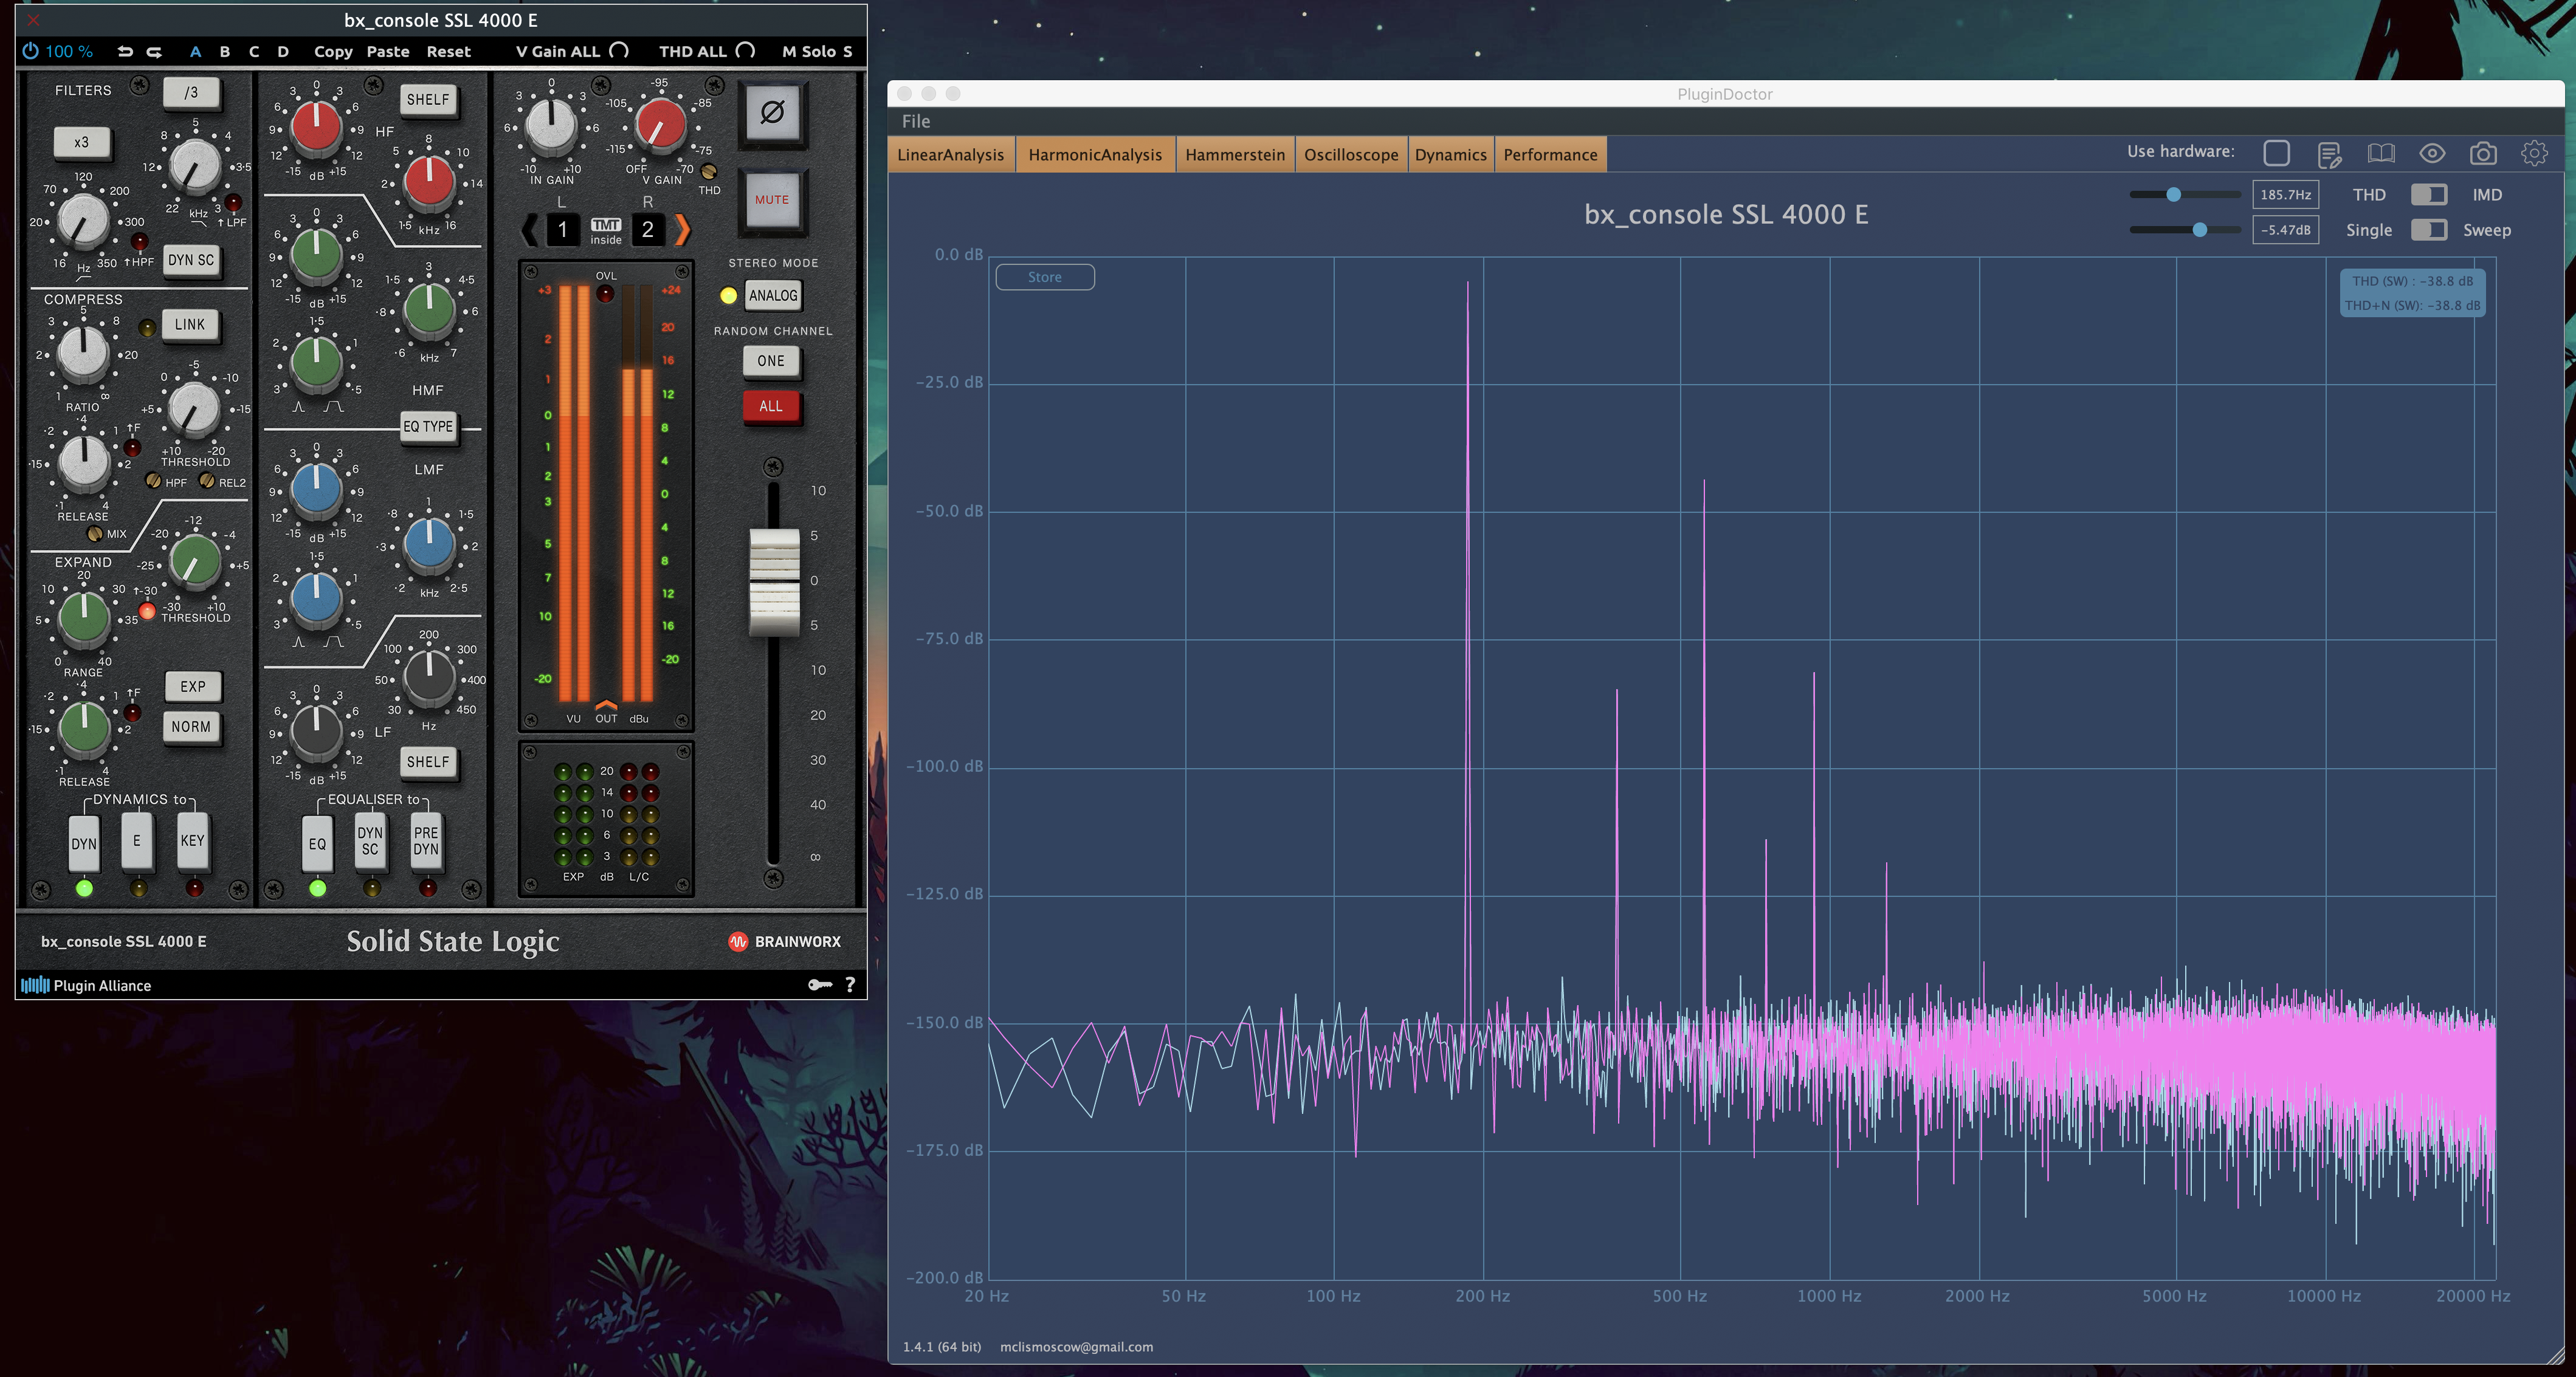Switch to the Hammerstein tab
This screenshot has width=2576, height=1377.
click(x=1235, y=154)
